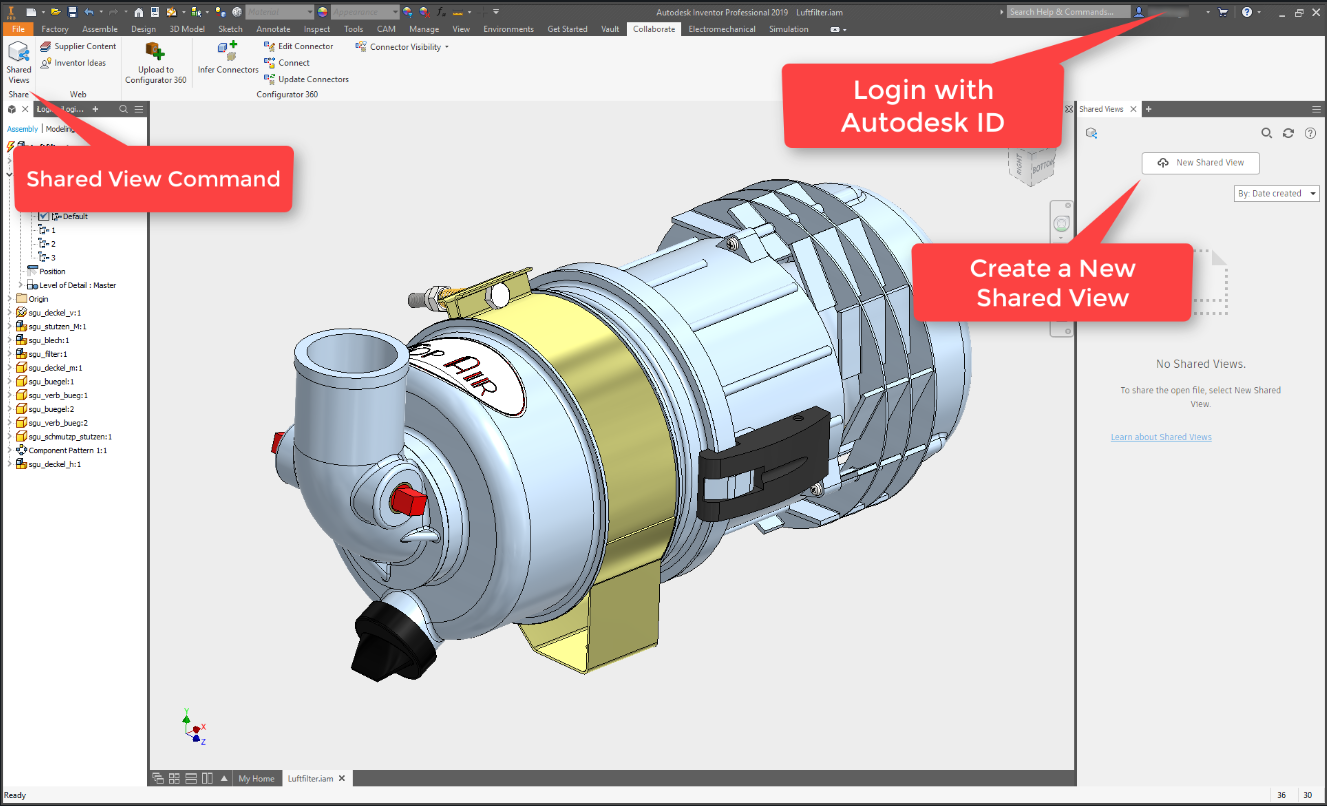
Task: Click the Home icon in quick access toolbar
Action: pos(139,12)
